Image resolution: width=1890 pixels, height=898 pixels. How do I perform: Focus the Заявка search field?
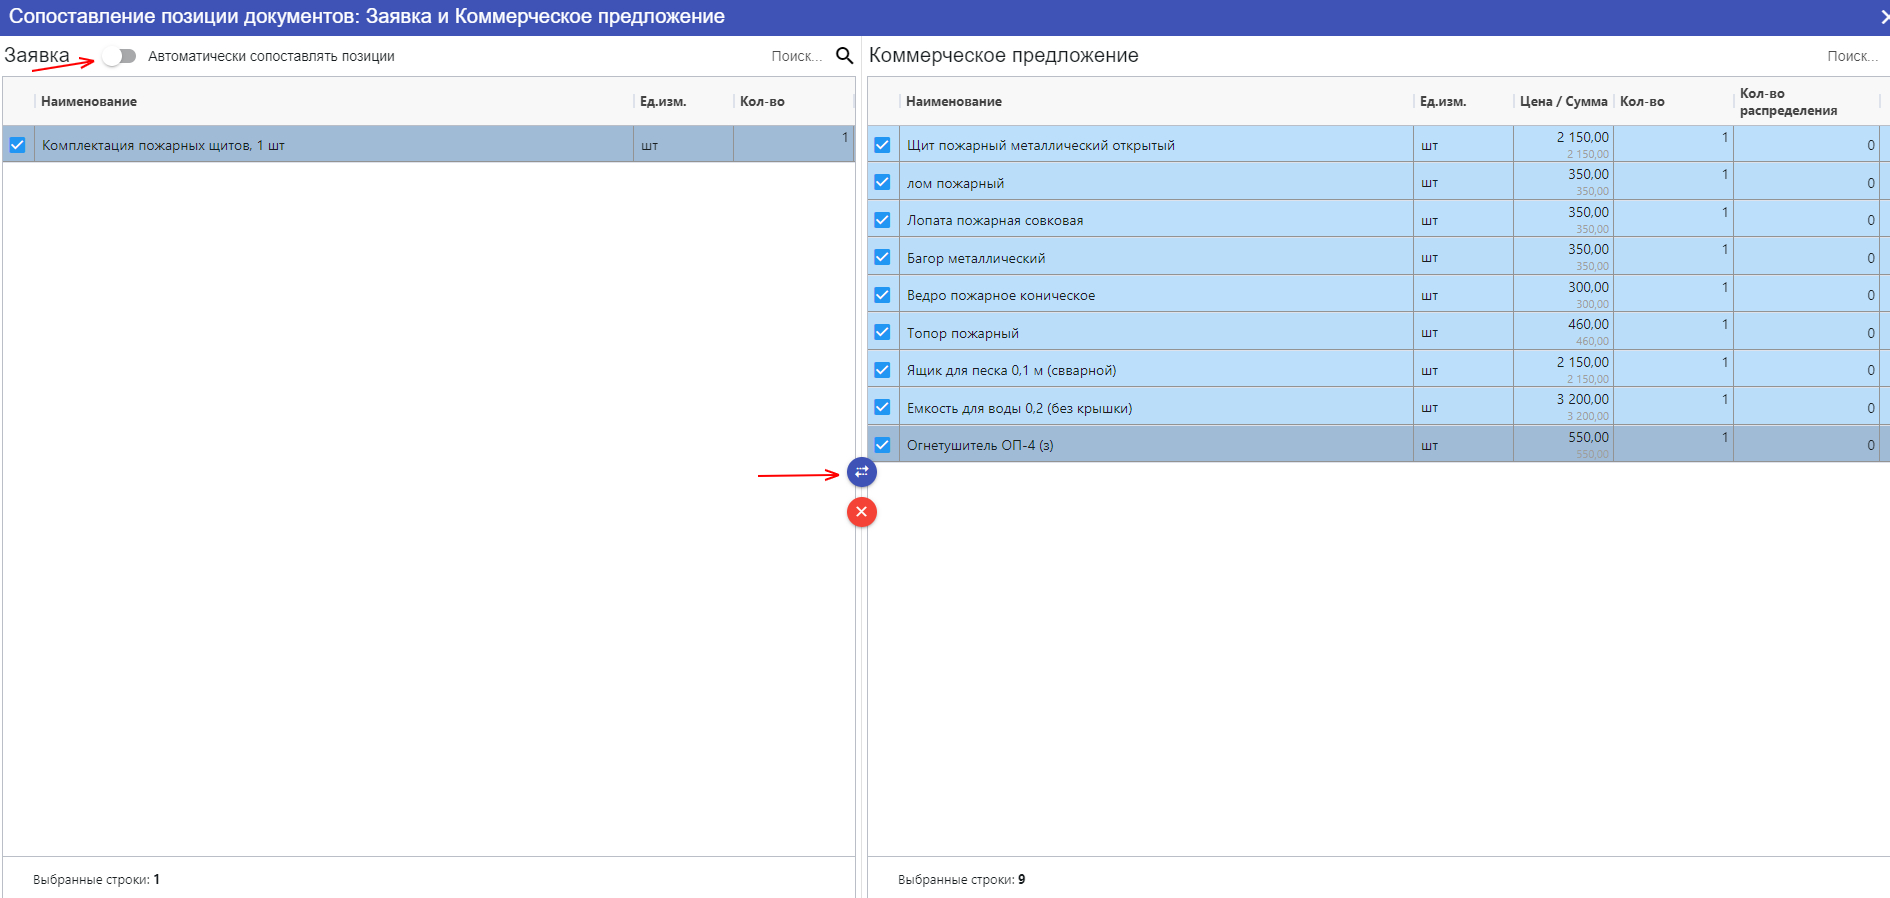[x=797, y=56]
